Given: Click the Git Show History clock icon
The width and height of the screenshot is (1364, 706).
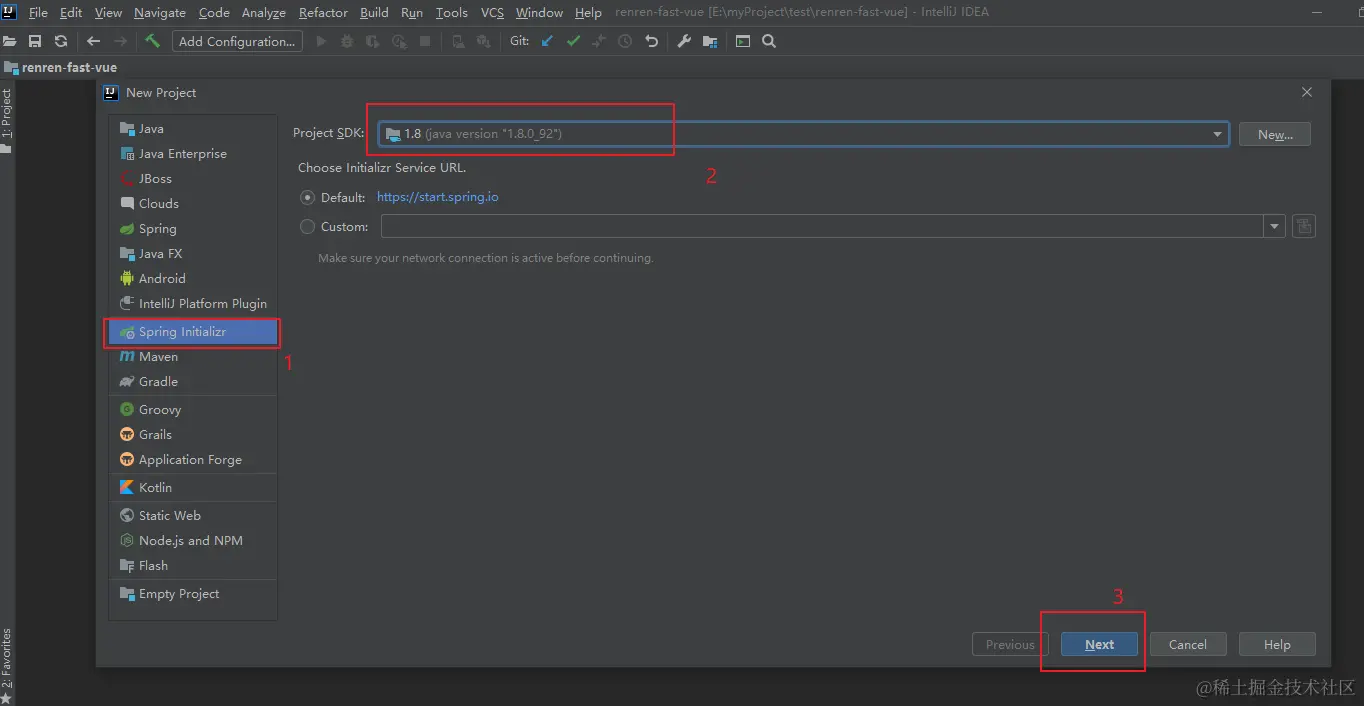Looking at the screenshot, I should [x=625, y=41].
